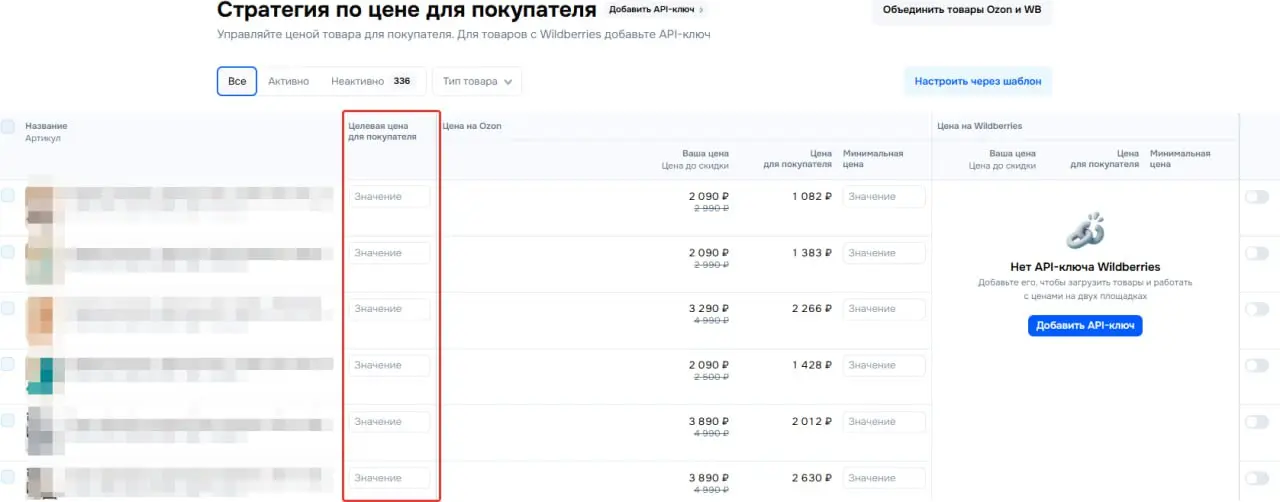The width and height of the screenshot is (1280, 502).
Task: Focus target price field in 2 012 ₽ row
Action: (x=389, y=422)
